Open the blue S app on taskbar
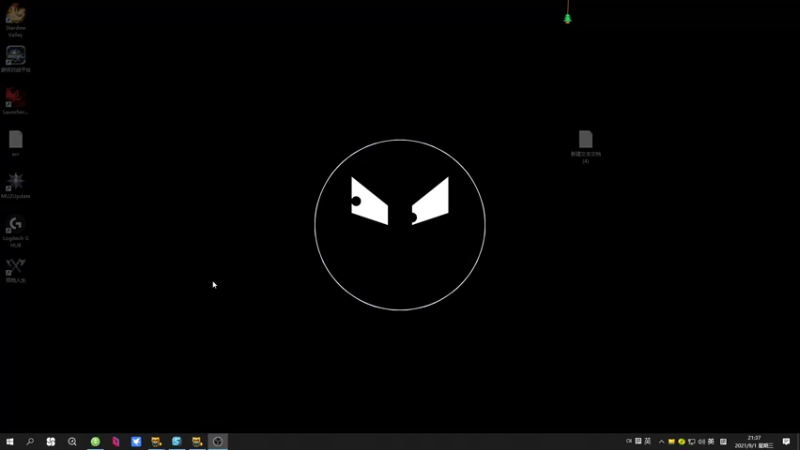 177,441
